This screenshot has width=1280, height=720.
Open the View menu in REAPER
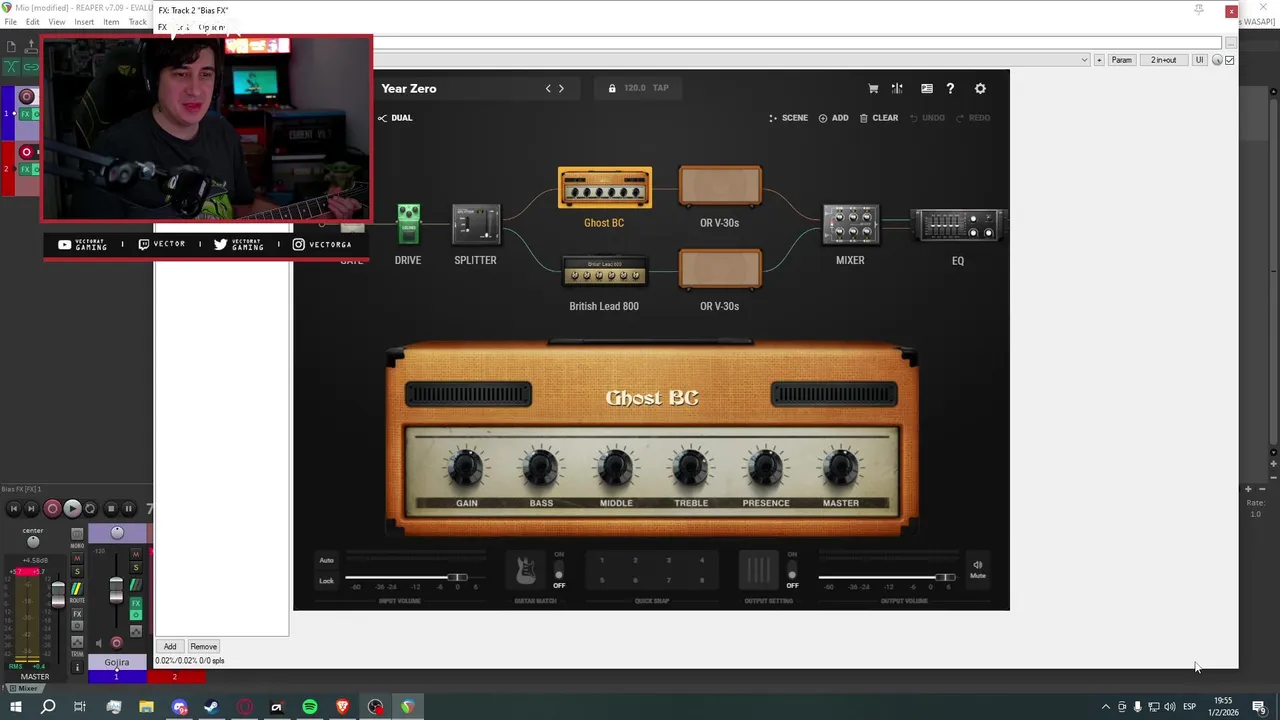(57, 22)
